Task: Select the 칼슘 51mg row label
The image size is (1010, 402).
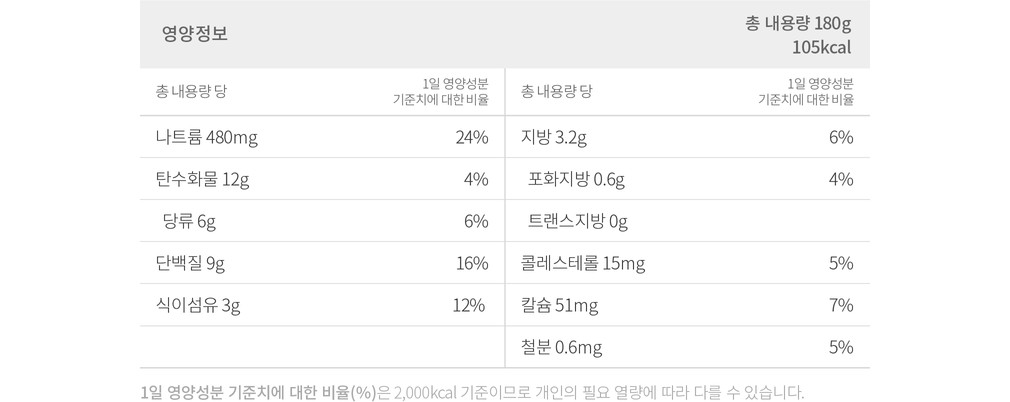Action: coord(559,305)
